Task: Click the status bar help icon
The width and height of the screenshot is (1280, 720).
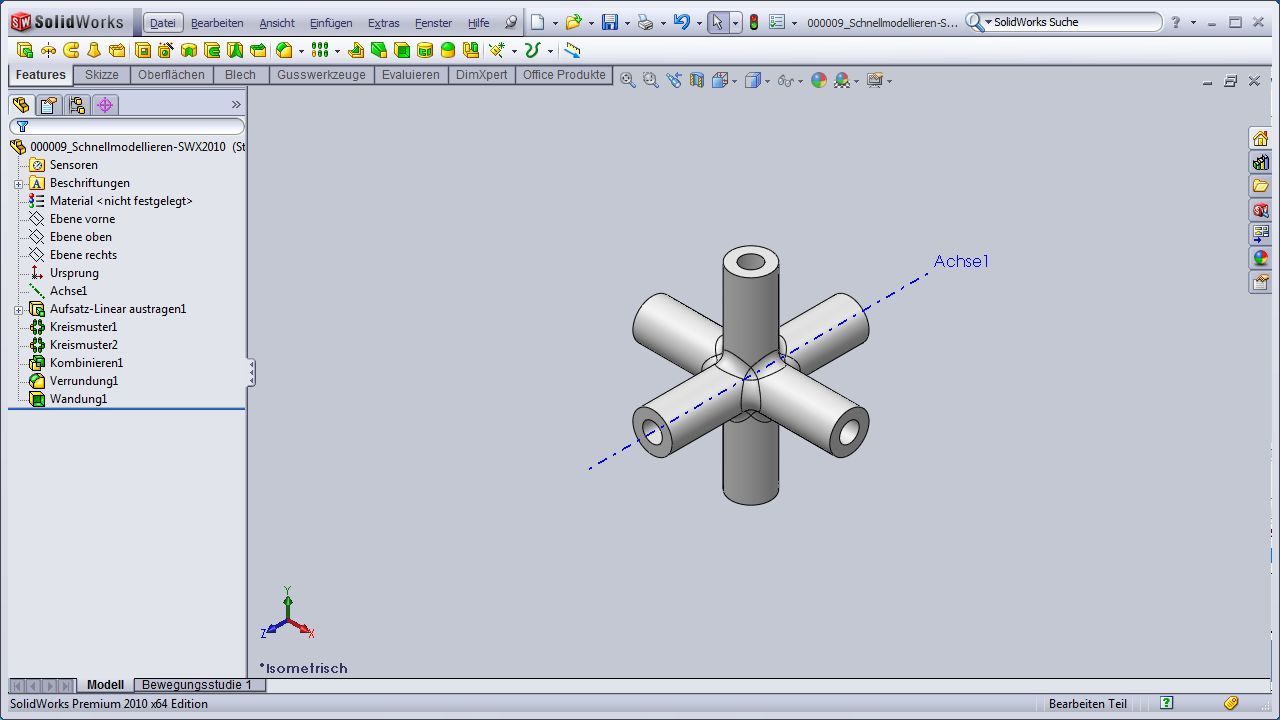Action: 1166,703
